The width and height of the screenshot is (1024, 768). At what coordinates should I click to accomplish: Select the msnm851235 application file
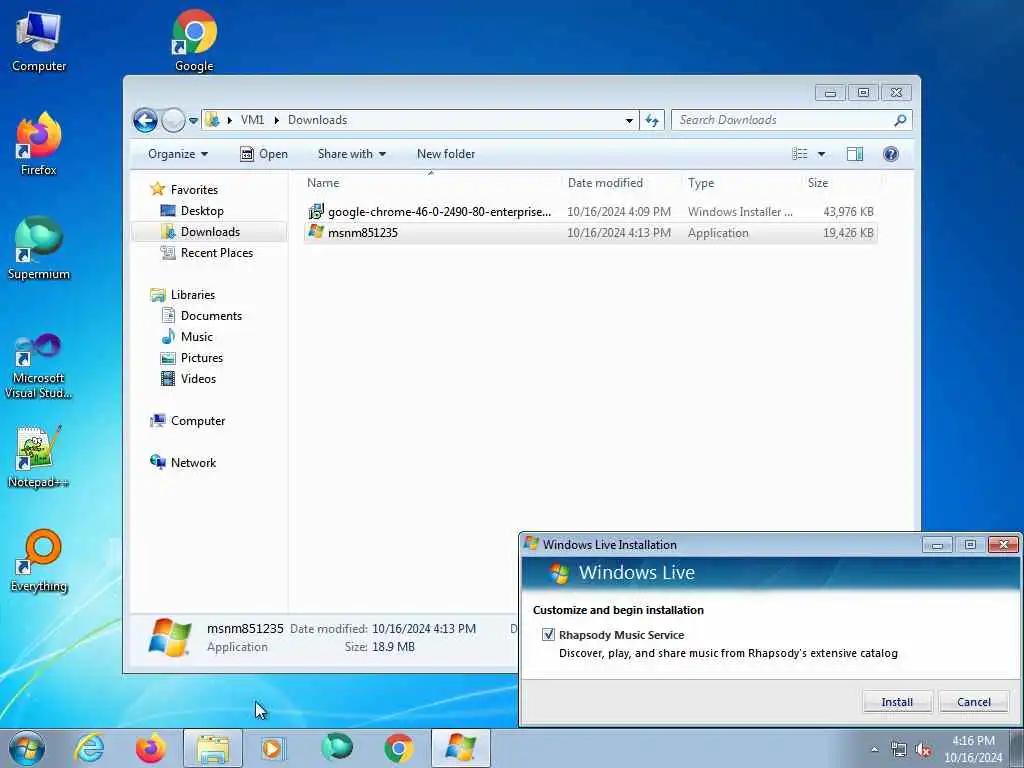590,232
